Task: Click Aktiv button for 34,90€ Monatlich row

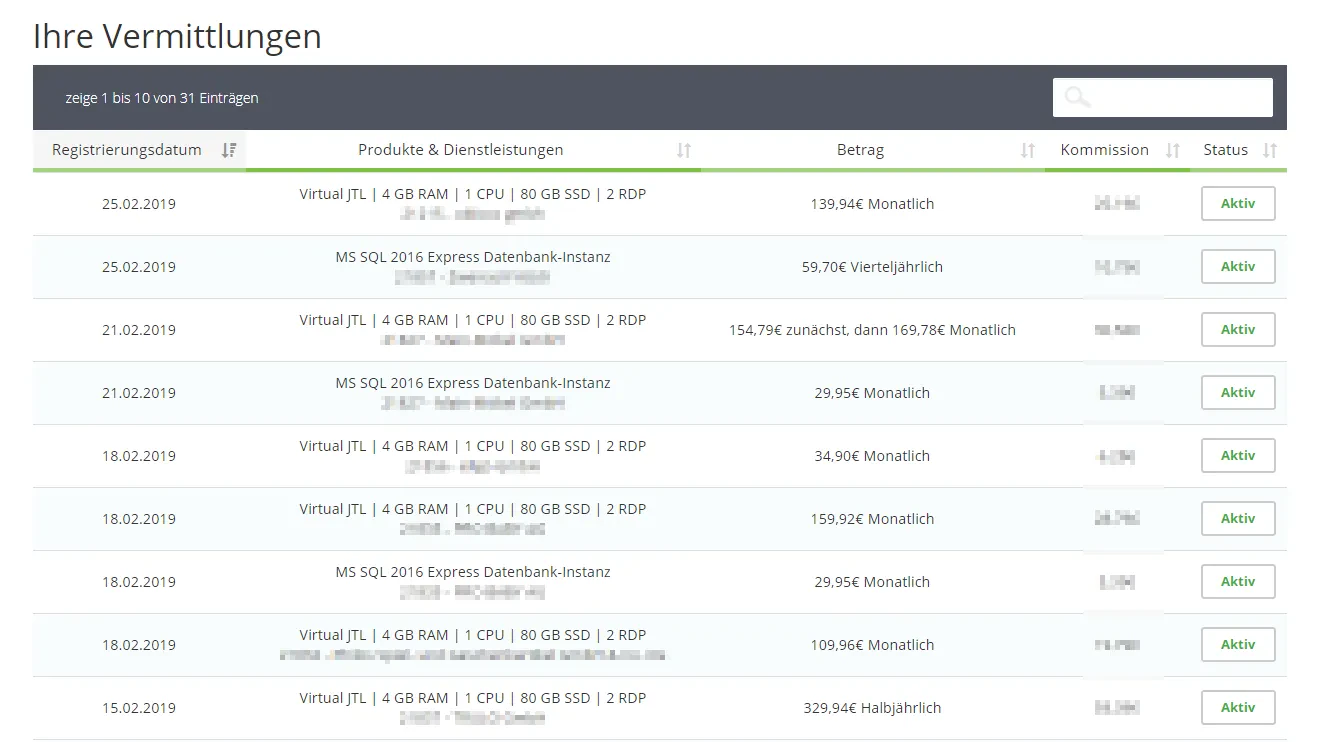Action: [1238, 456]
